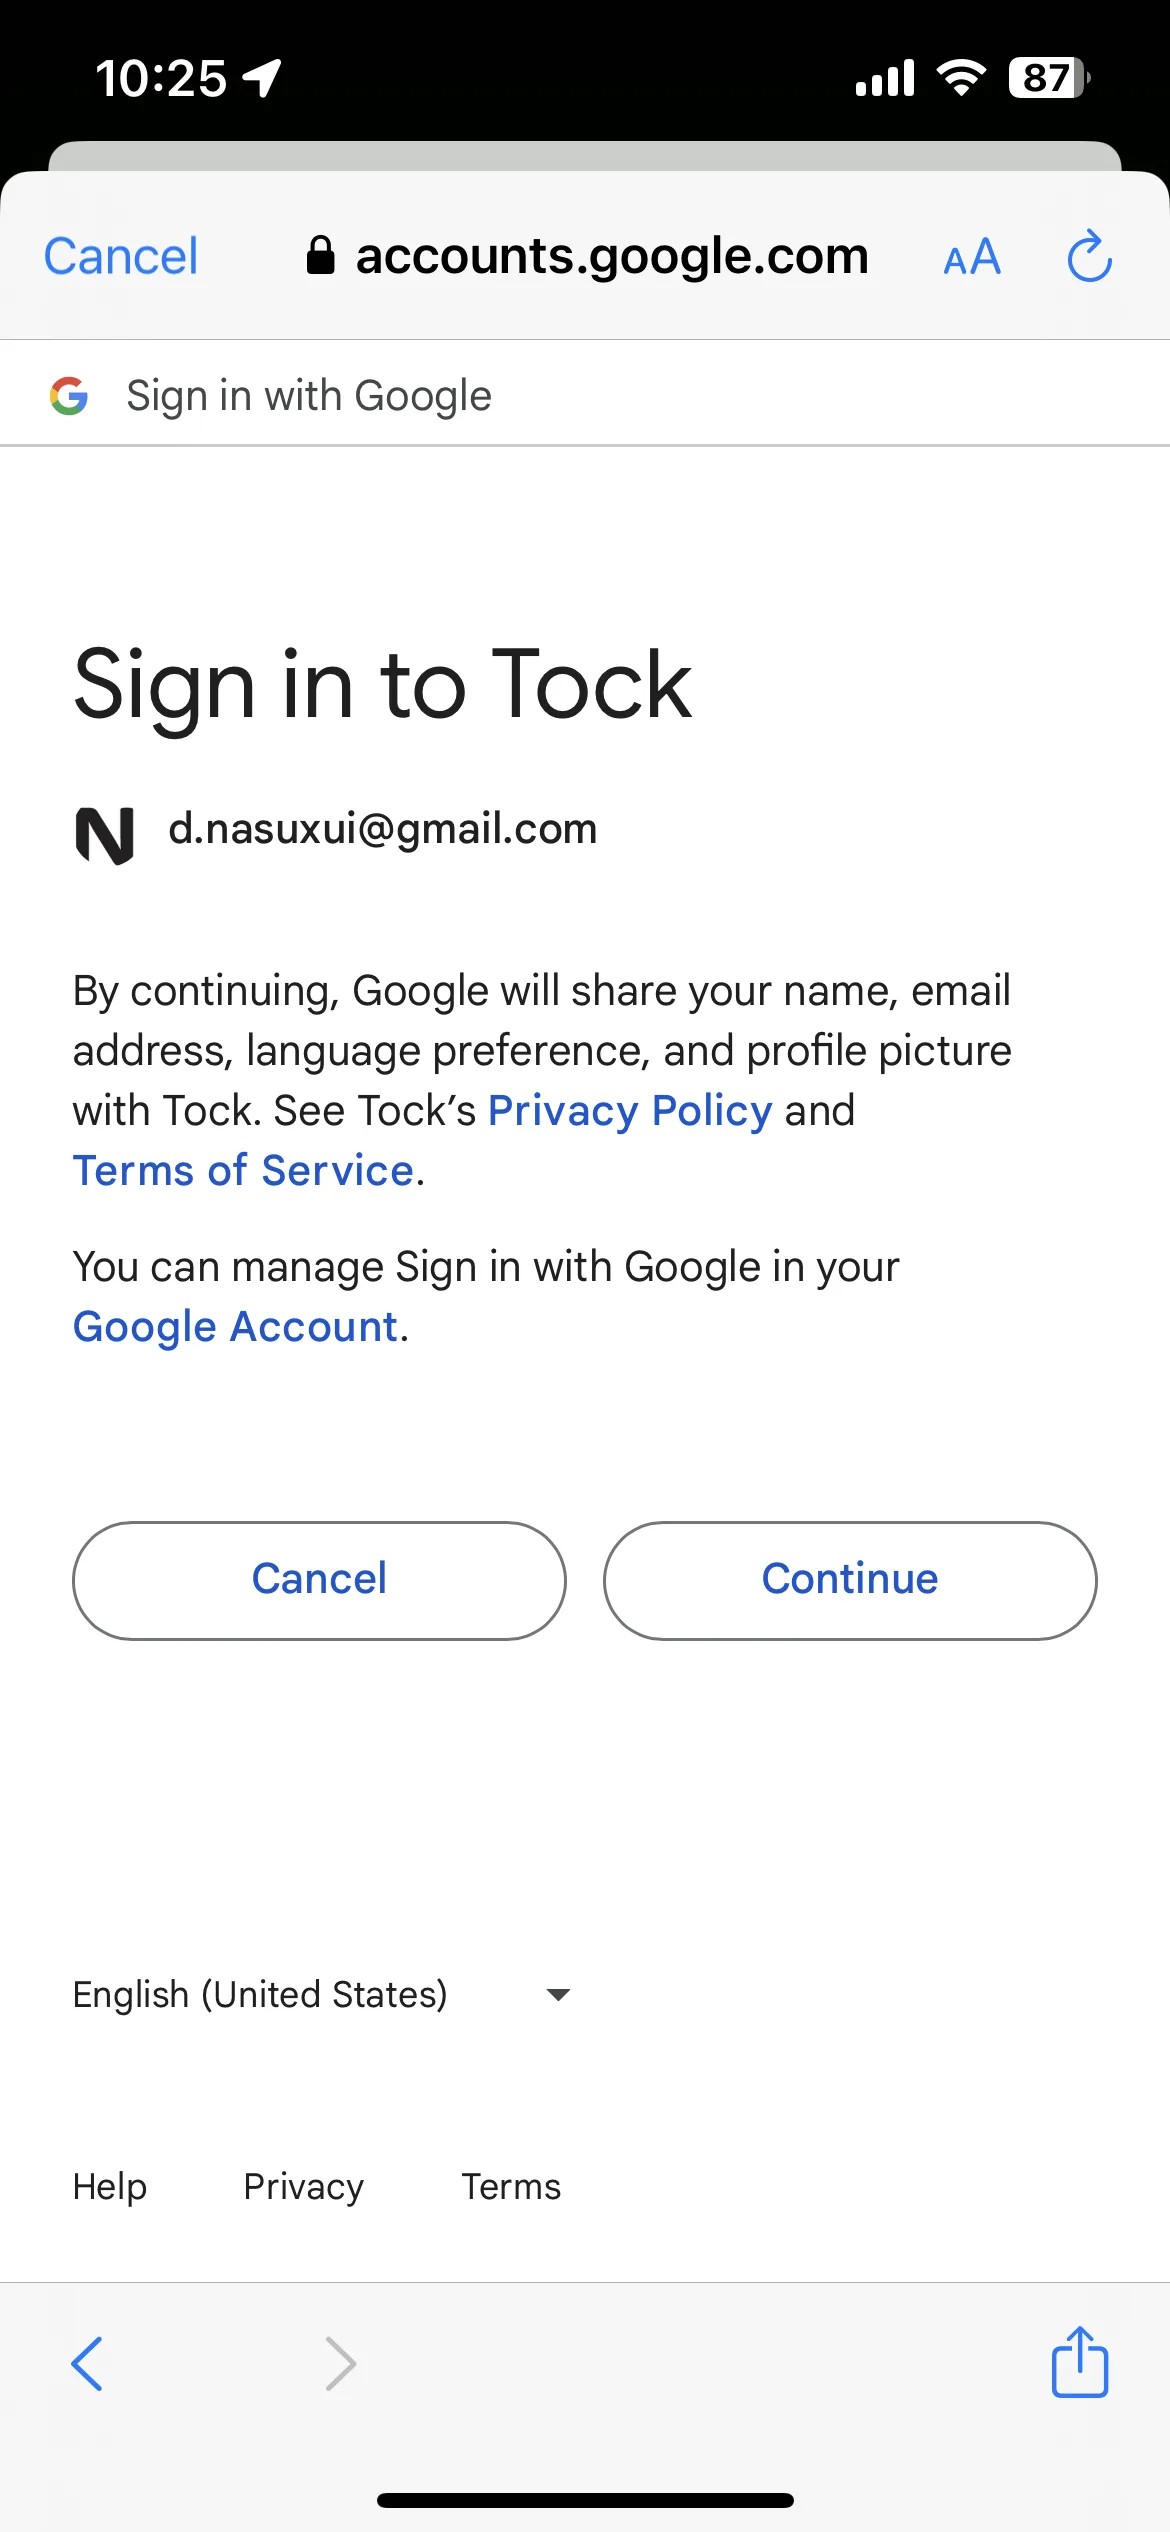1170x2532 pixels.
Task: Click the Continue button
Action: click(x=850, y=1581)
